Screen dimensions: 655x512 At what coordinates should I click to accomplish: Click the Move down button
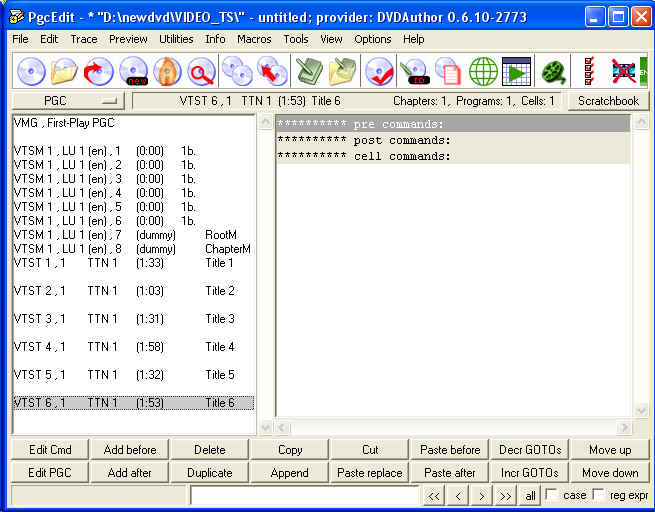coord(610,473)
